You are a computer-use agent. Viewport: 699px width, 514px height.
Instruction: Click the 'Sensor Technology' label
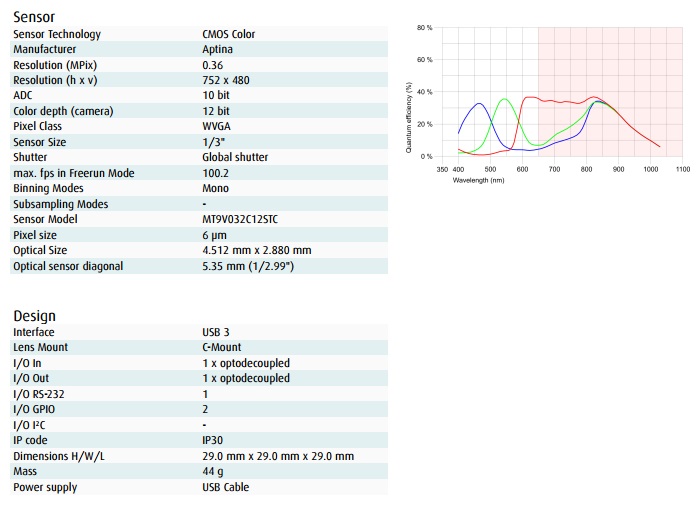(57, 34)
